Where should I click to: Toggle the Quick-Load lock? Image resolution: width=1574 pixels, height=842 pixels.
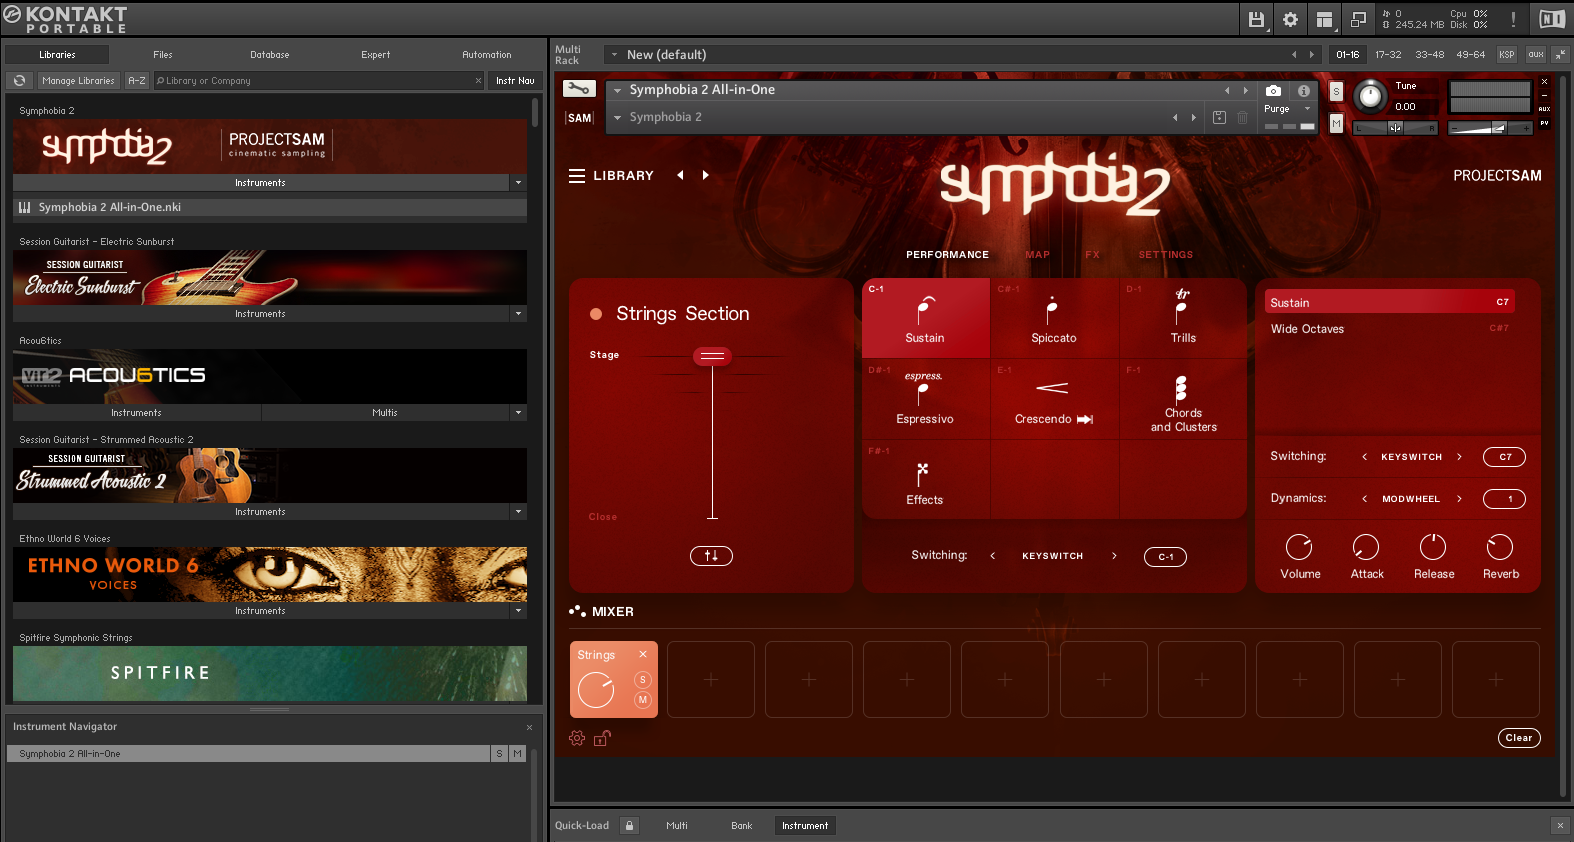(629, 825)
